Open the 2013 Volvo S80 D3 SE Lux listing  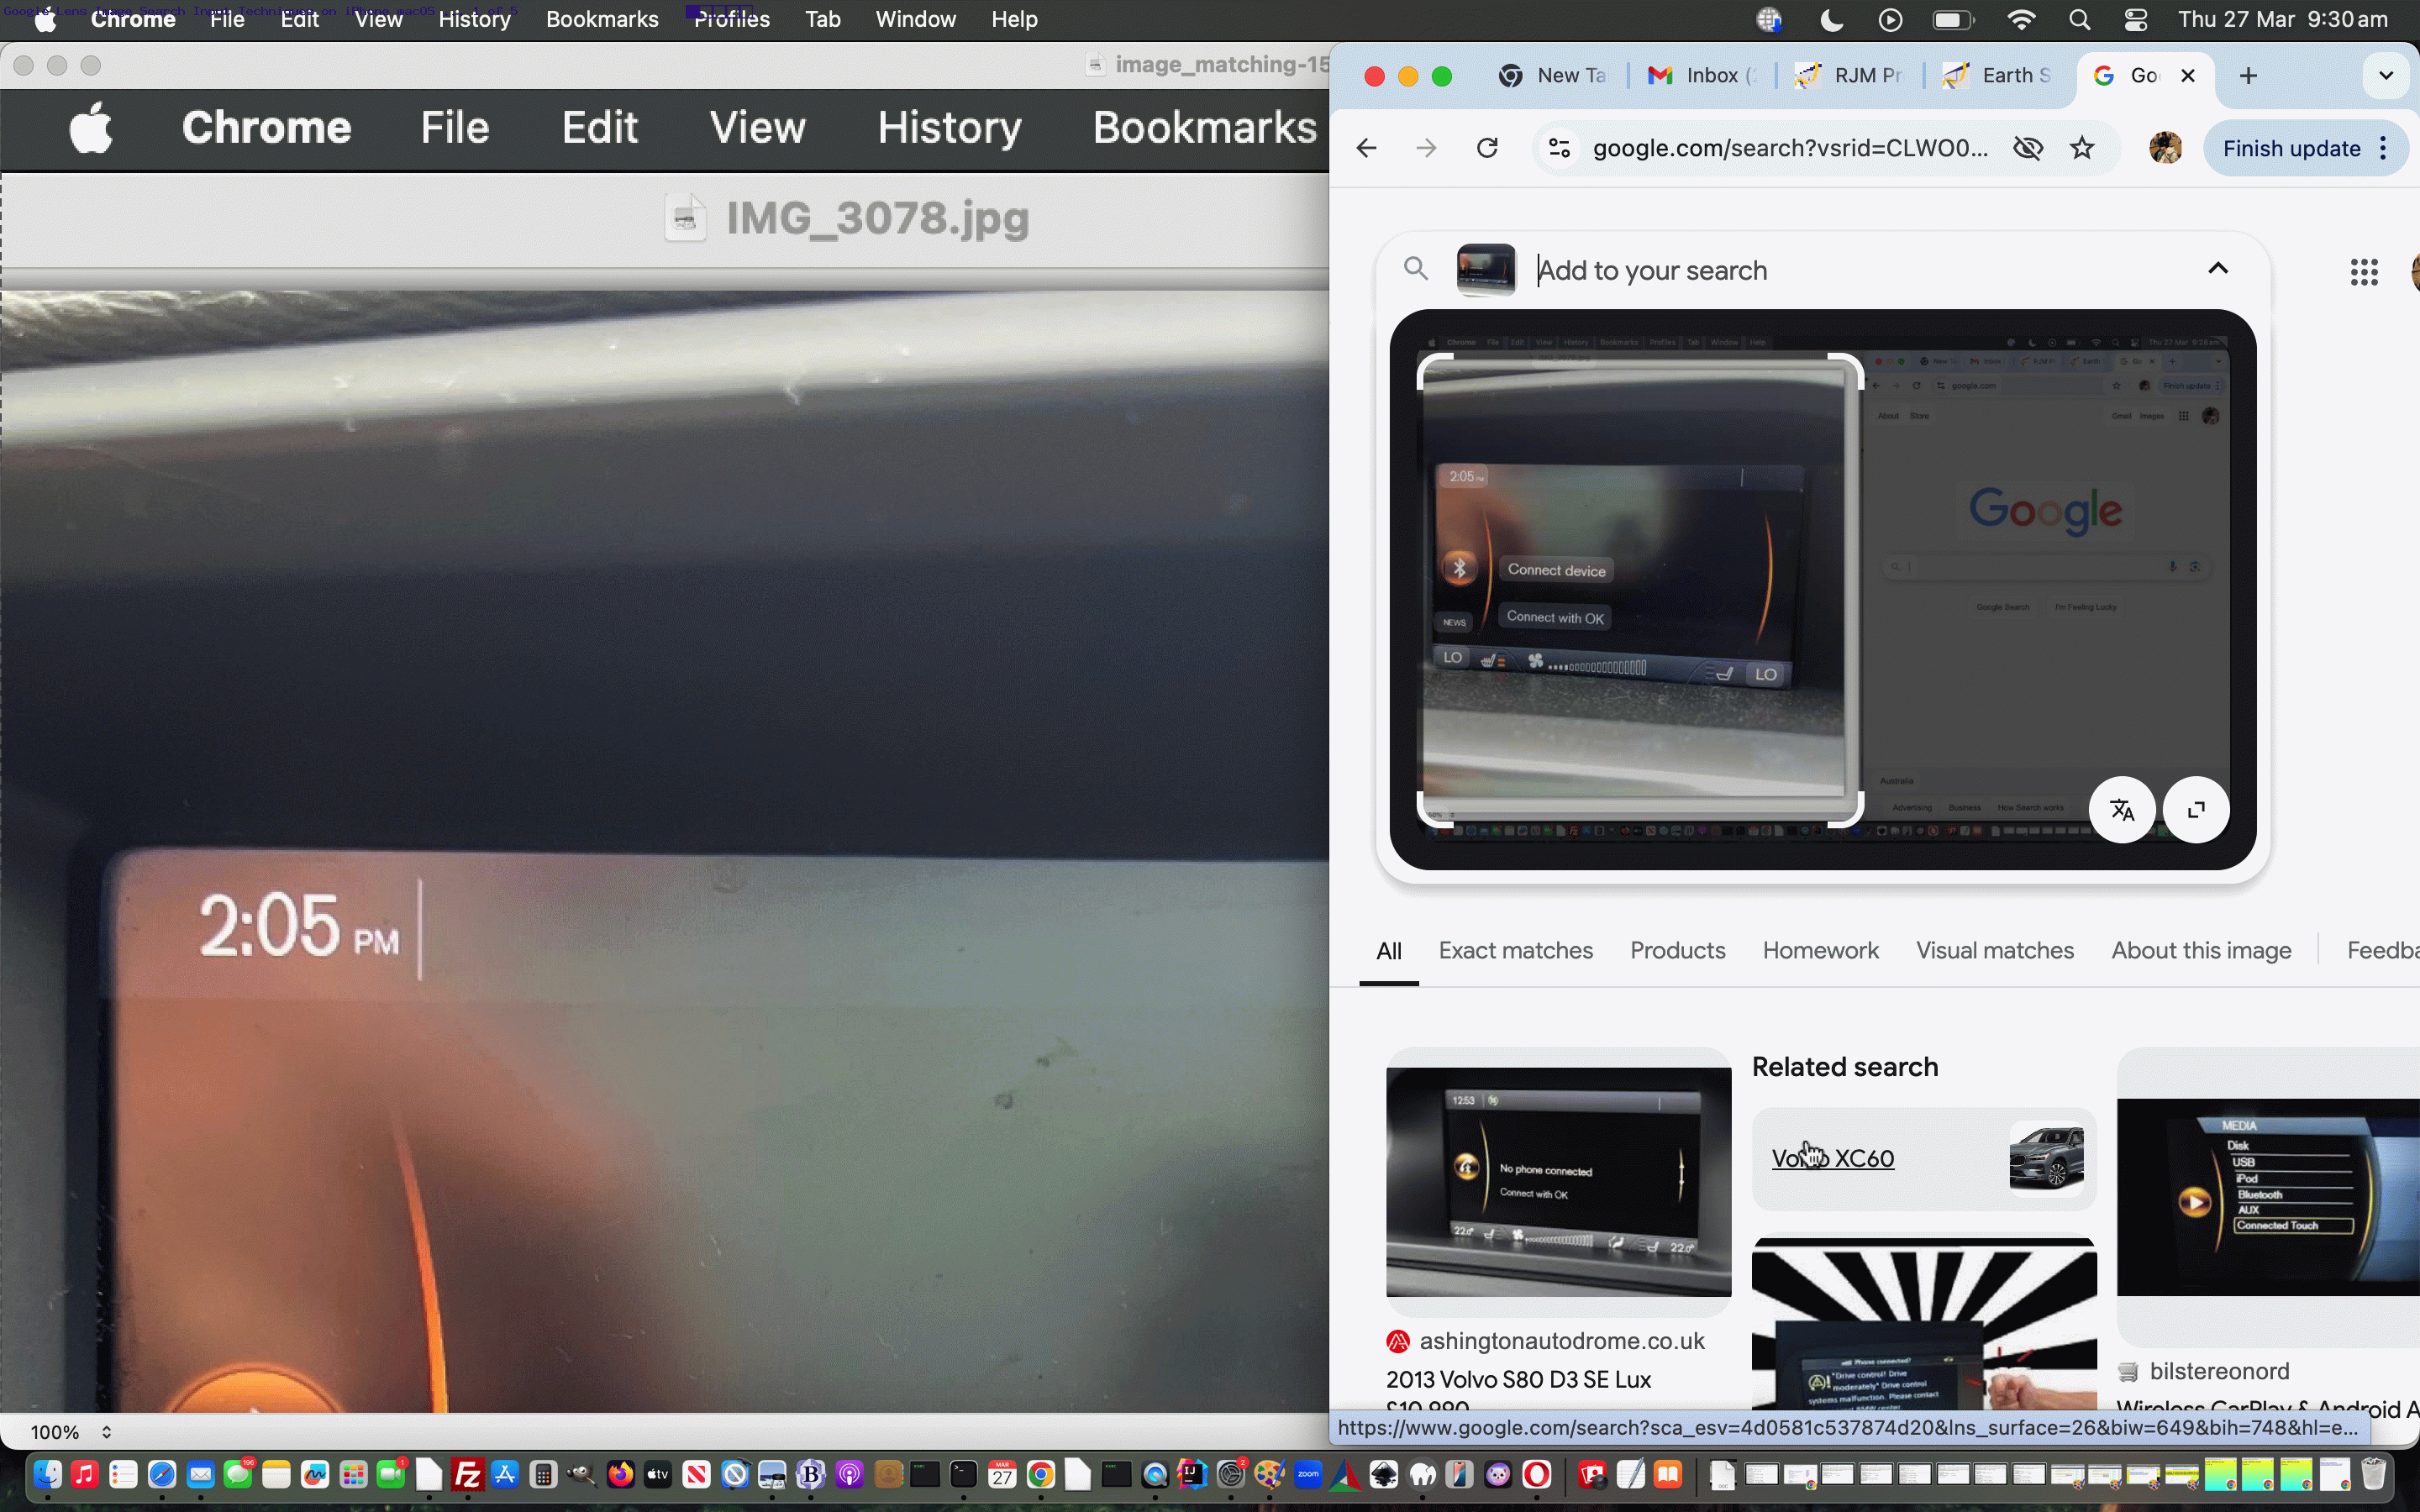(1518, 1380)
